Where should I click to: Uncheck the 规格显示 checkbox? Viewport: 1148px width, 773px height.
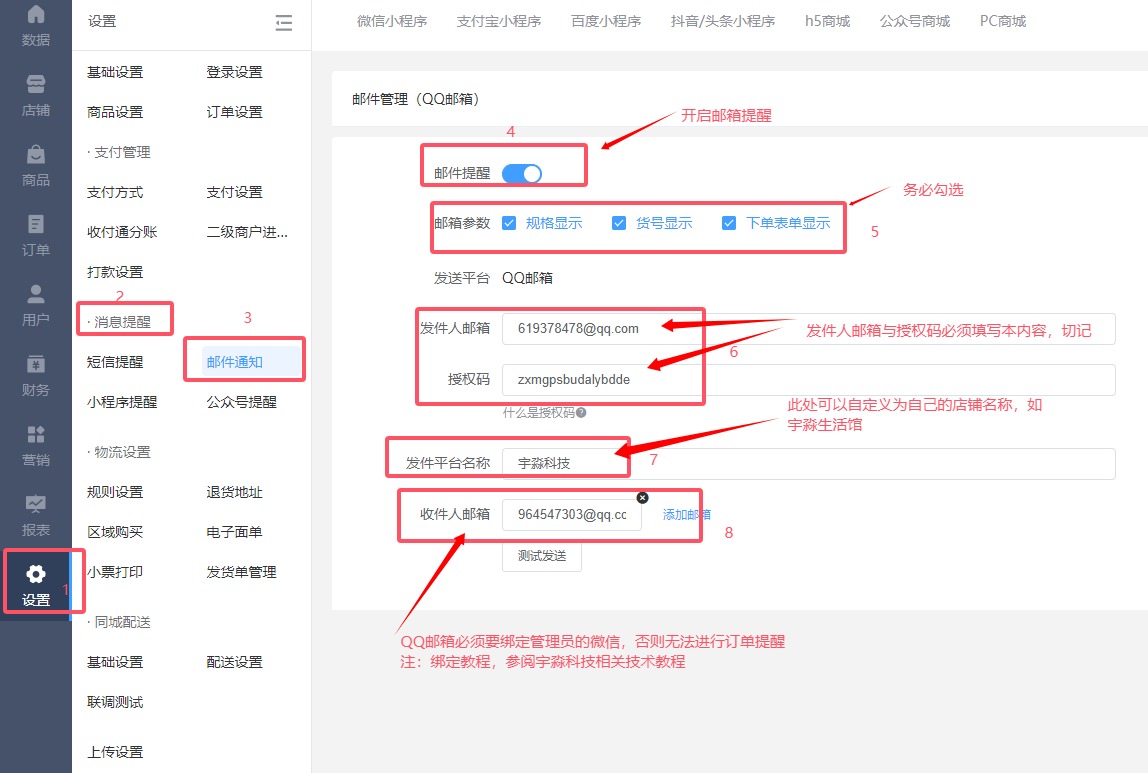[509, 223]
